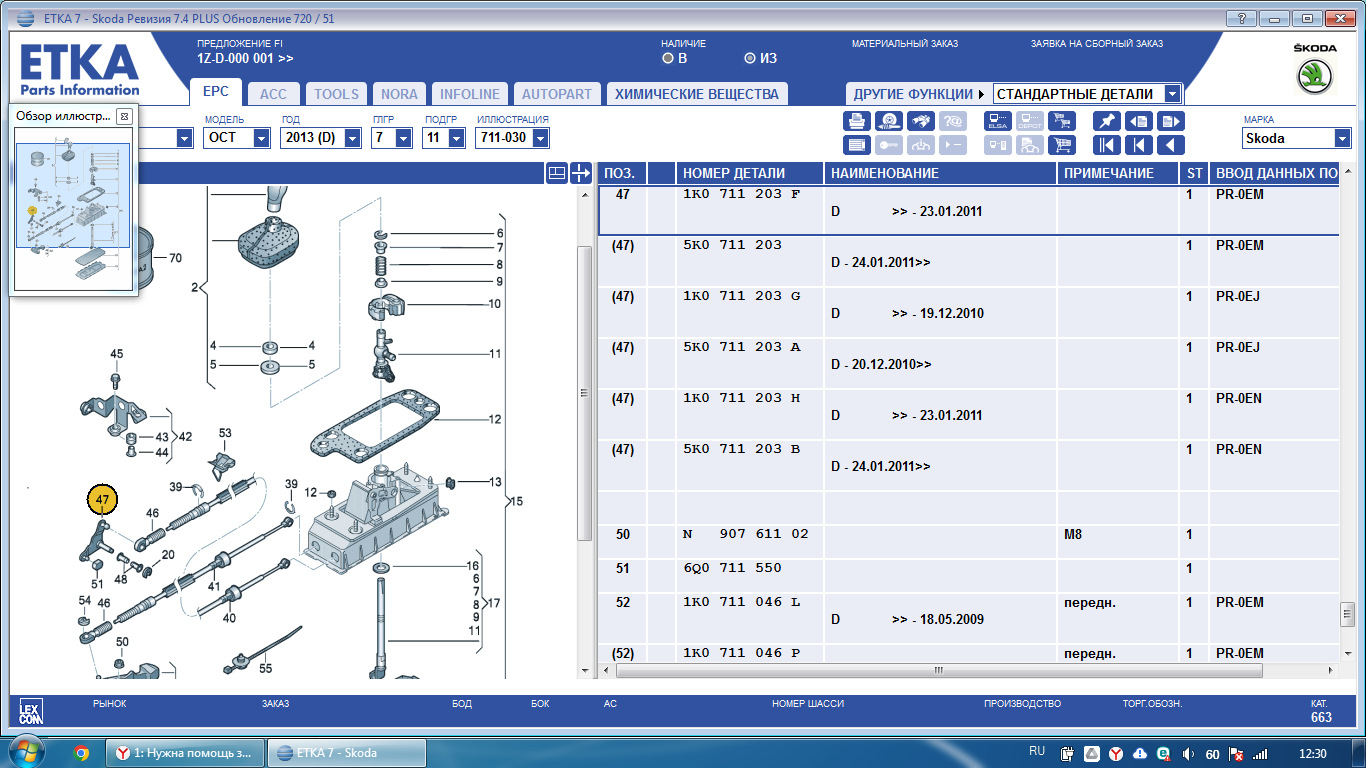1366x768 pixels.
Task: Open the binoculars search tool
Action: tap(920, 121)
